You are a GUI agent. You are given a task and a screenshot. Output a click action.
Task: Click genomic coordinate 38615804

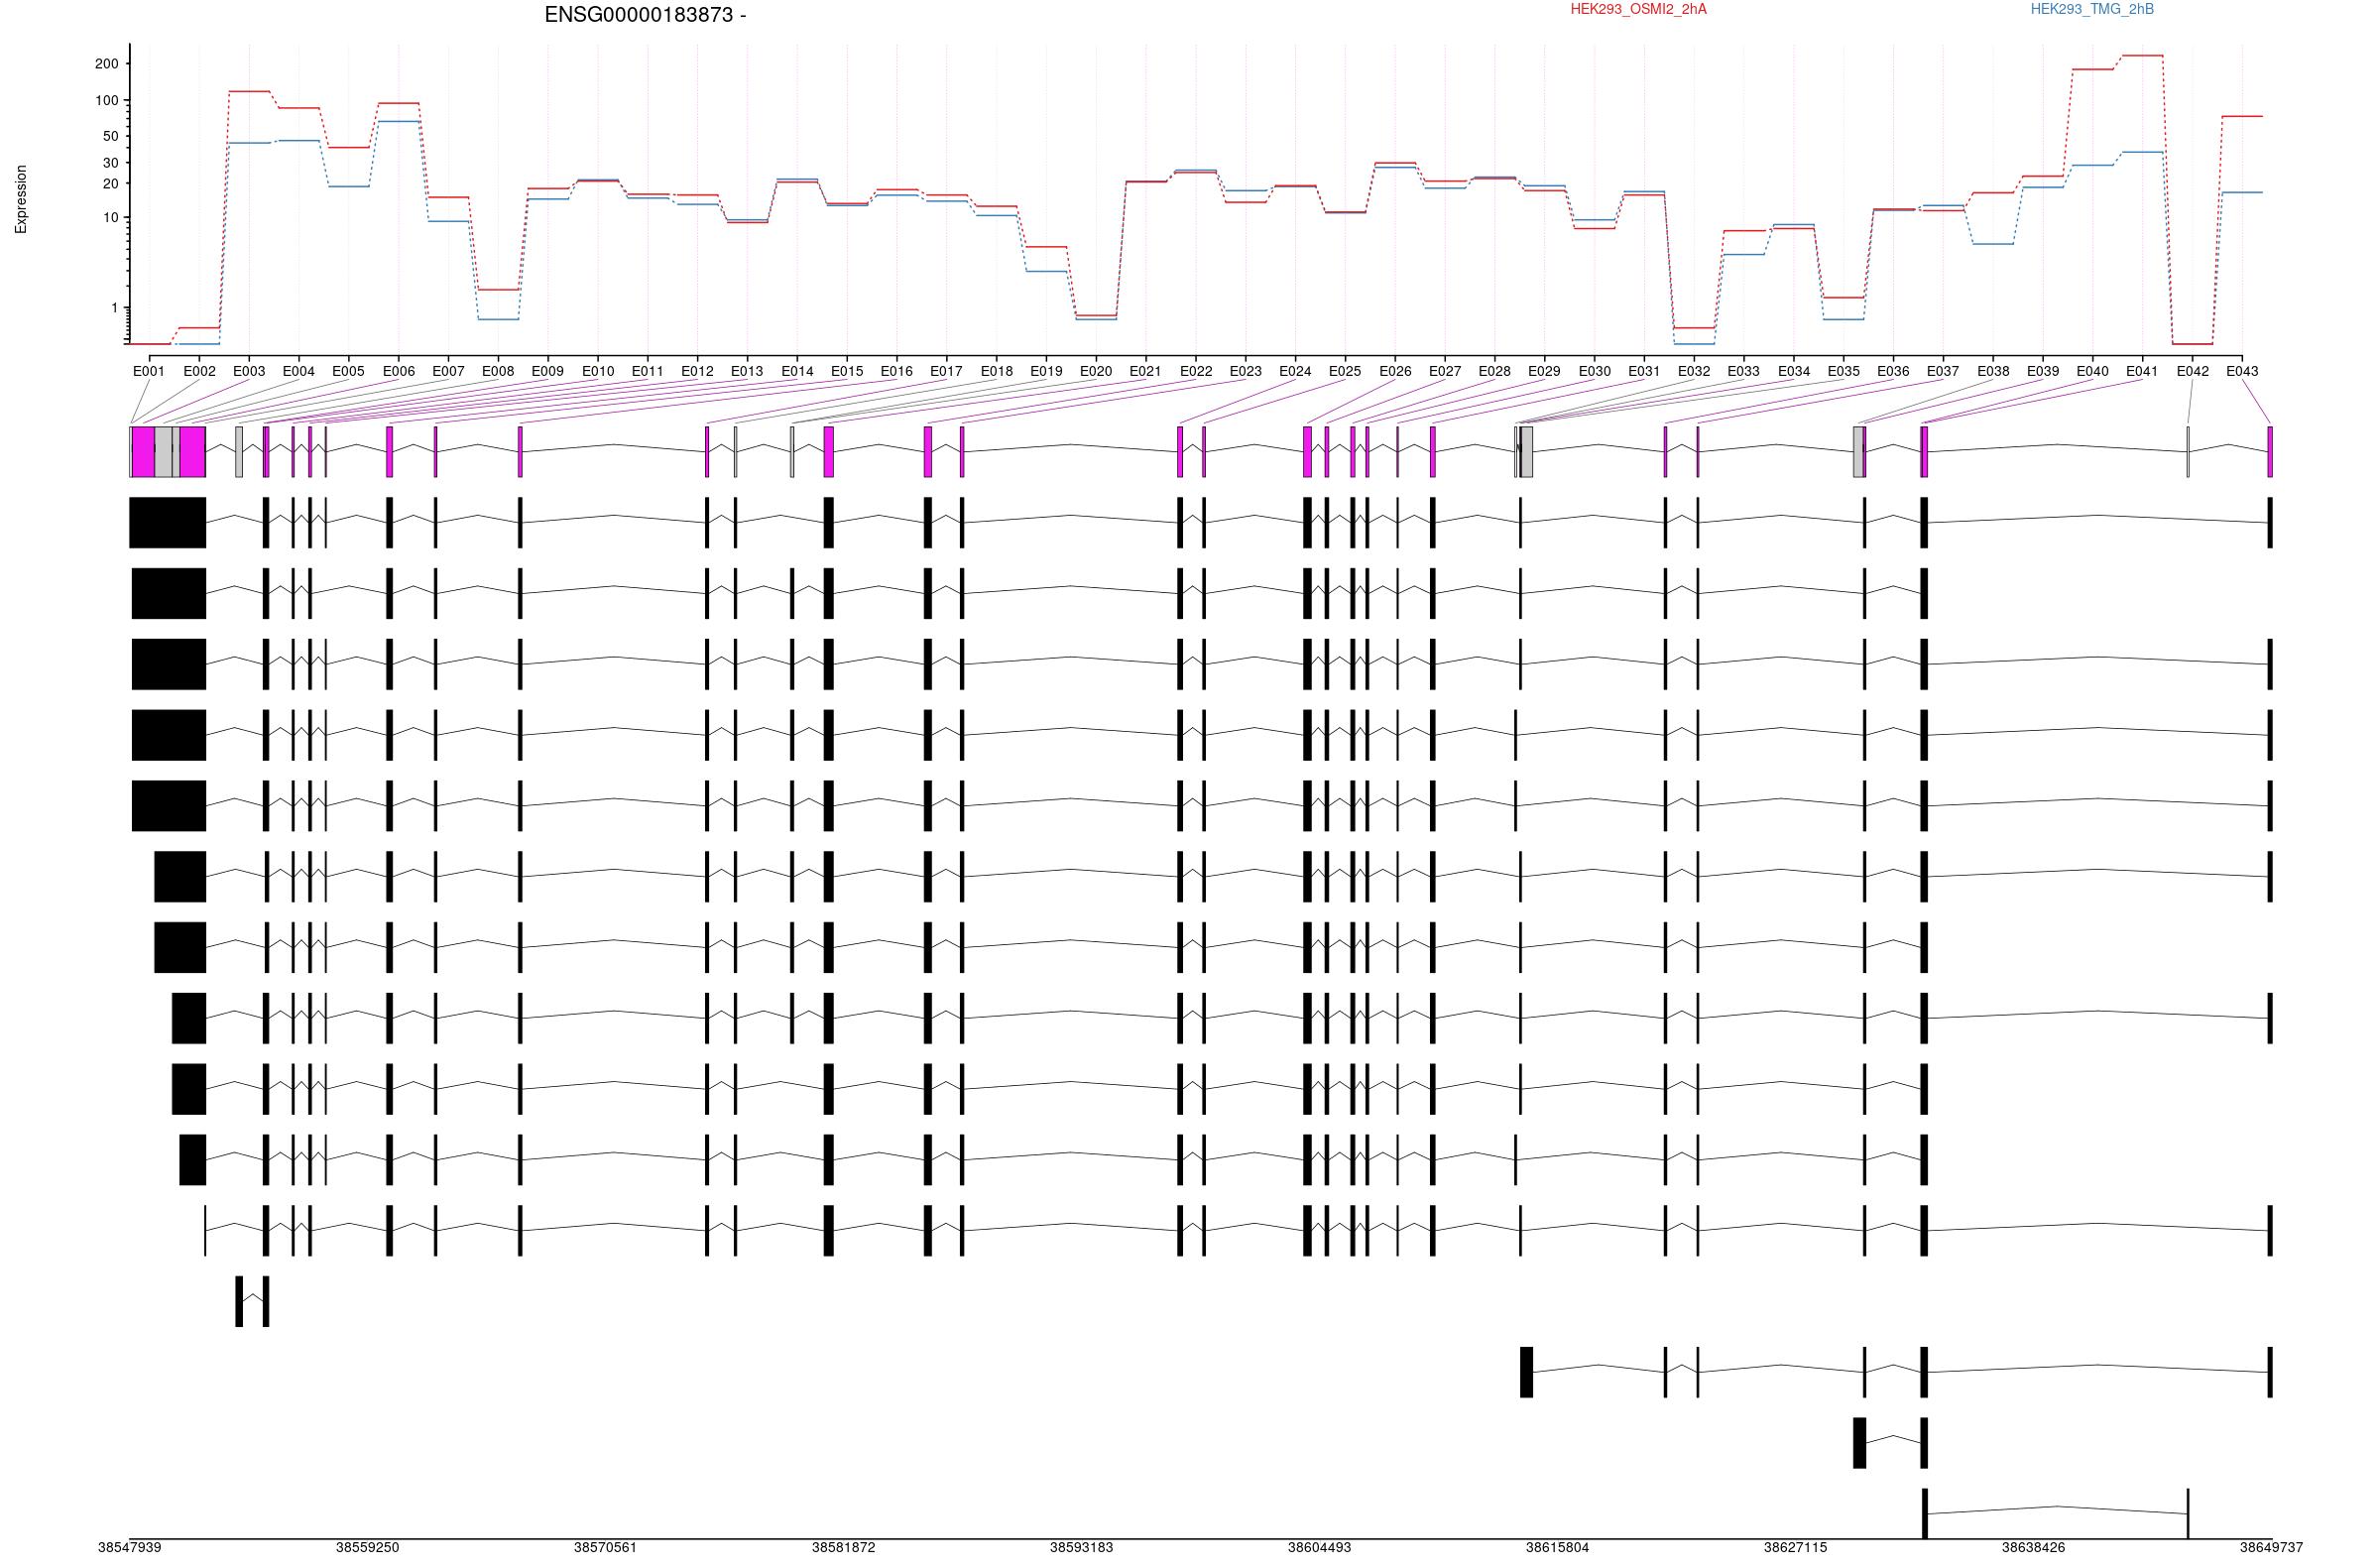pyautogui.click(x=1557, y=1548)
